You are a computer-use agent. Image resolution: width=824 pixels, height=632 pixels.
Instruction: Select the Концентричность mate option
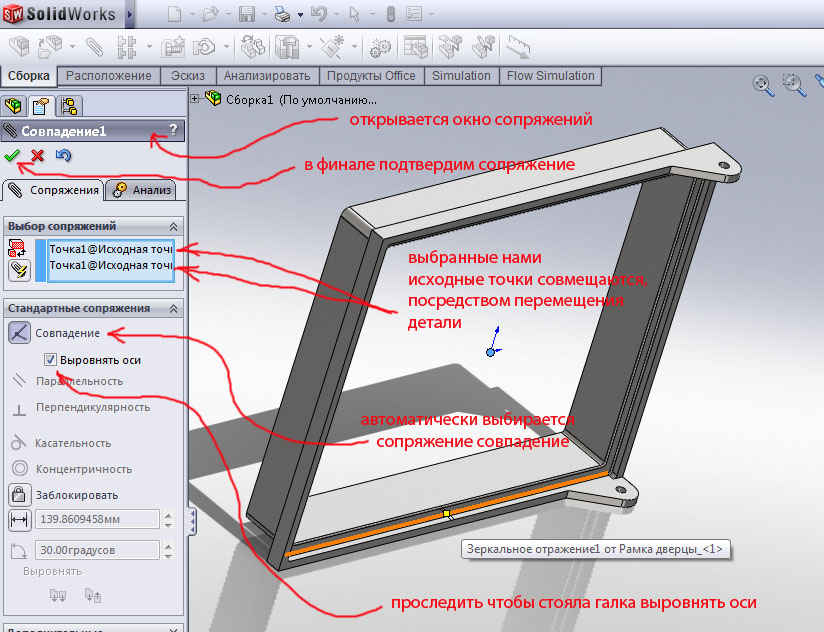point(84,468)
